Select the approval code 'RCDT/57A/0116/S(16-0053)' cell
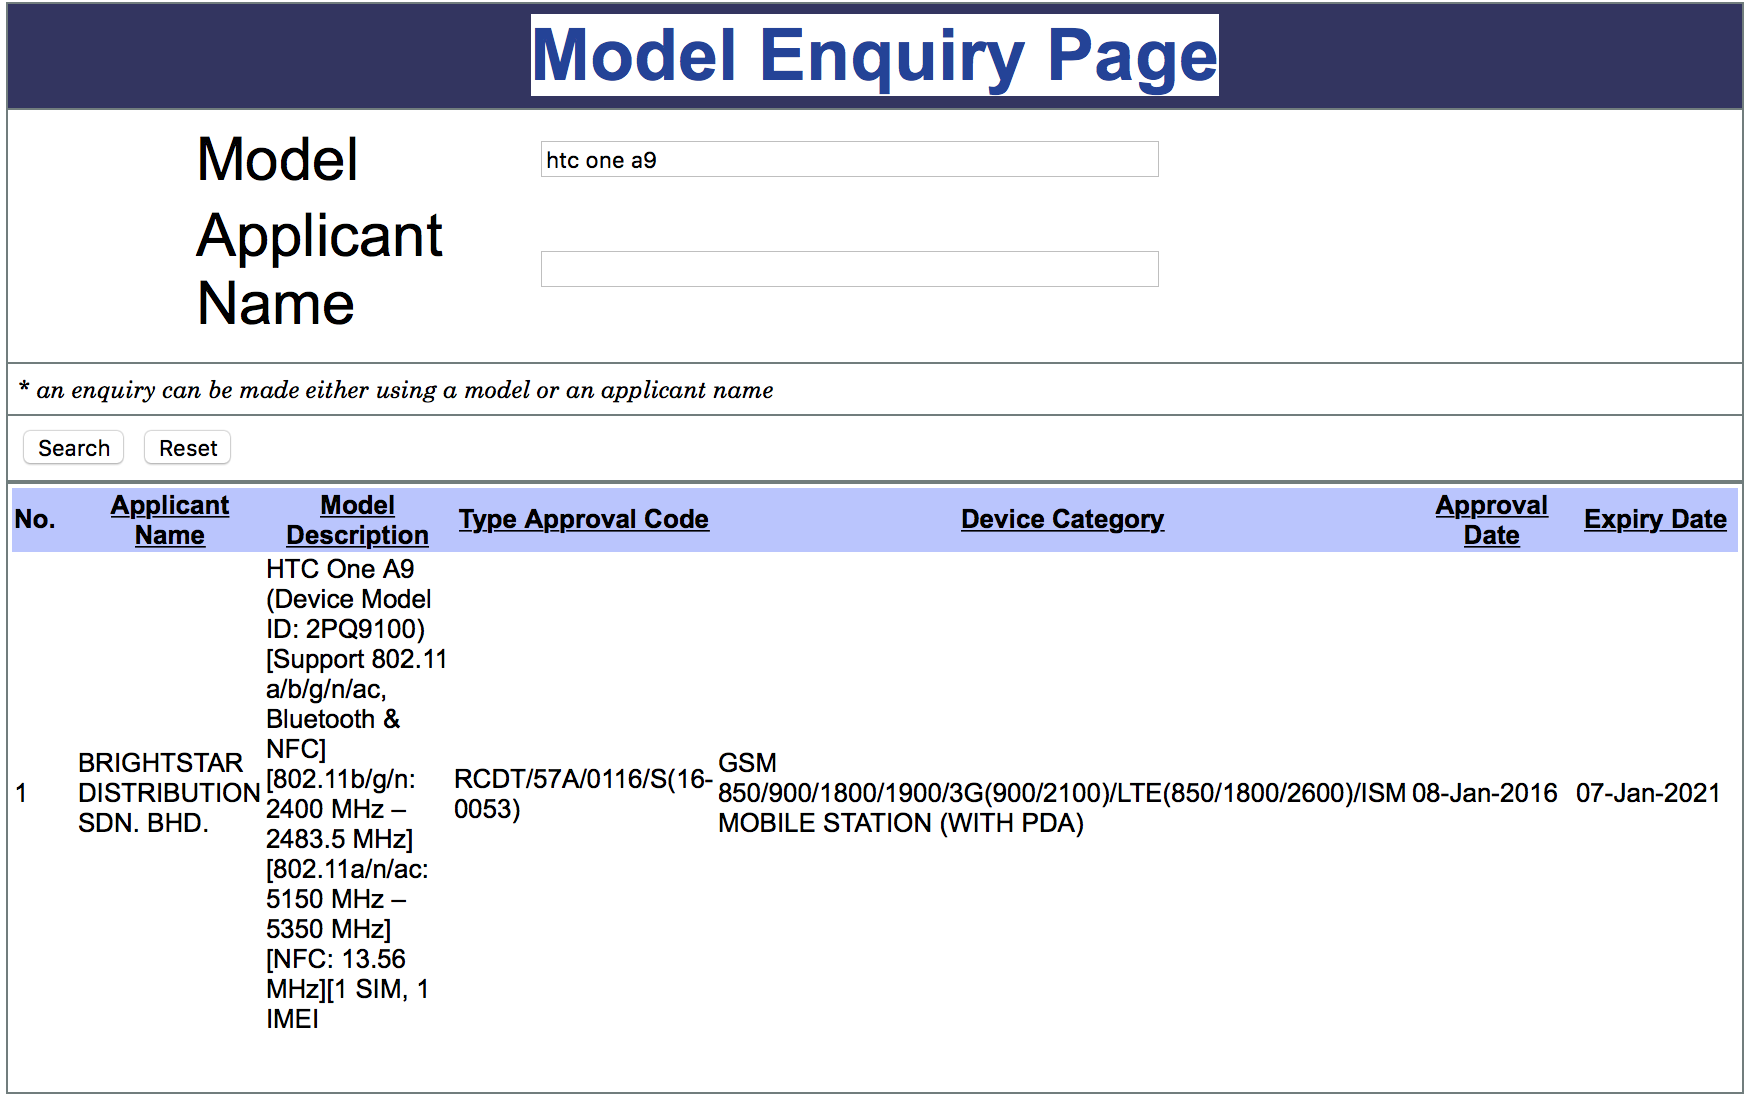This screenshot has width=1748, height=1097. coord(583,793)
